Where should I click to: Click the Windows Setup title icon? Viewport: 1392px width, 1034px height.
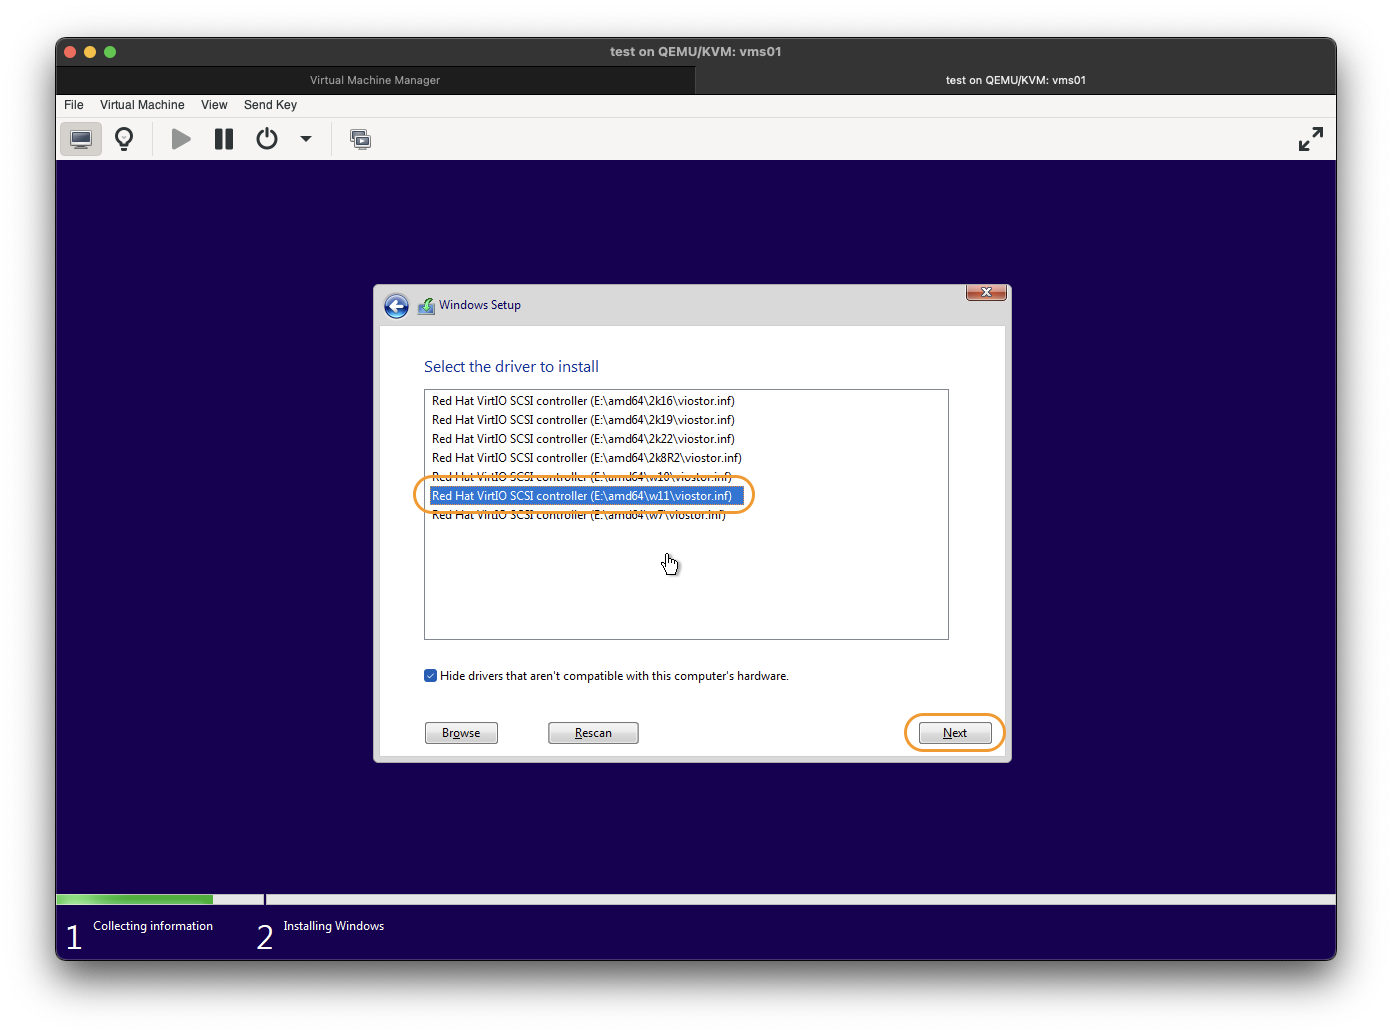(x=426, y=306)
